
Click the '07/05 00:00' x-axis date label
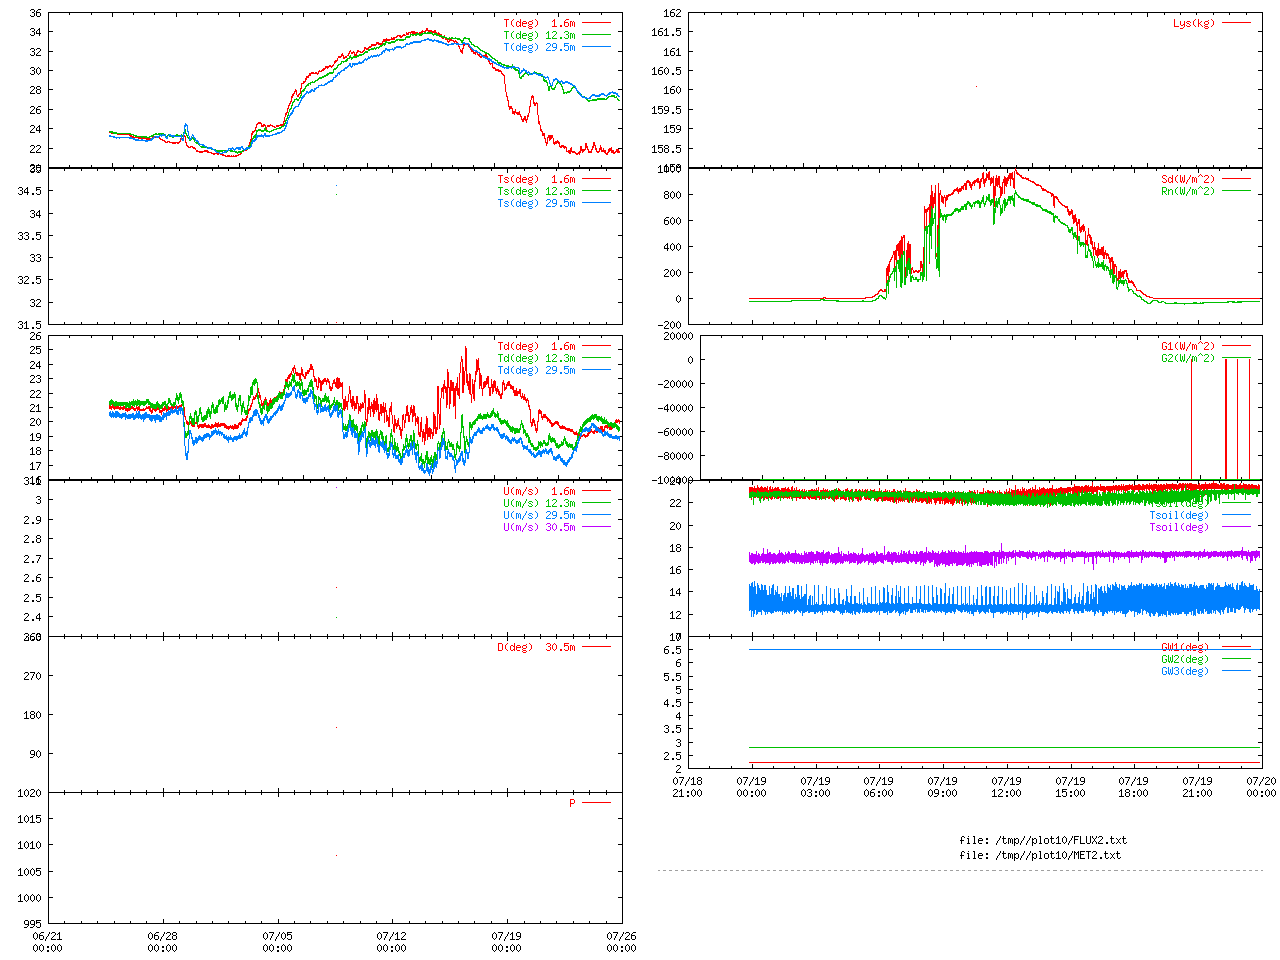click(277, 942)
